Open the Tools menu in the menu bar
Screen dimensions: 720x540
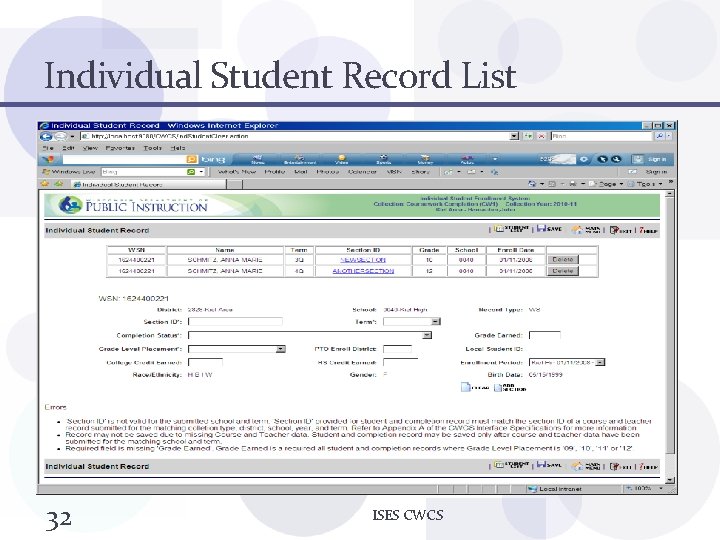point(152,148)
